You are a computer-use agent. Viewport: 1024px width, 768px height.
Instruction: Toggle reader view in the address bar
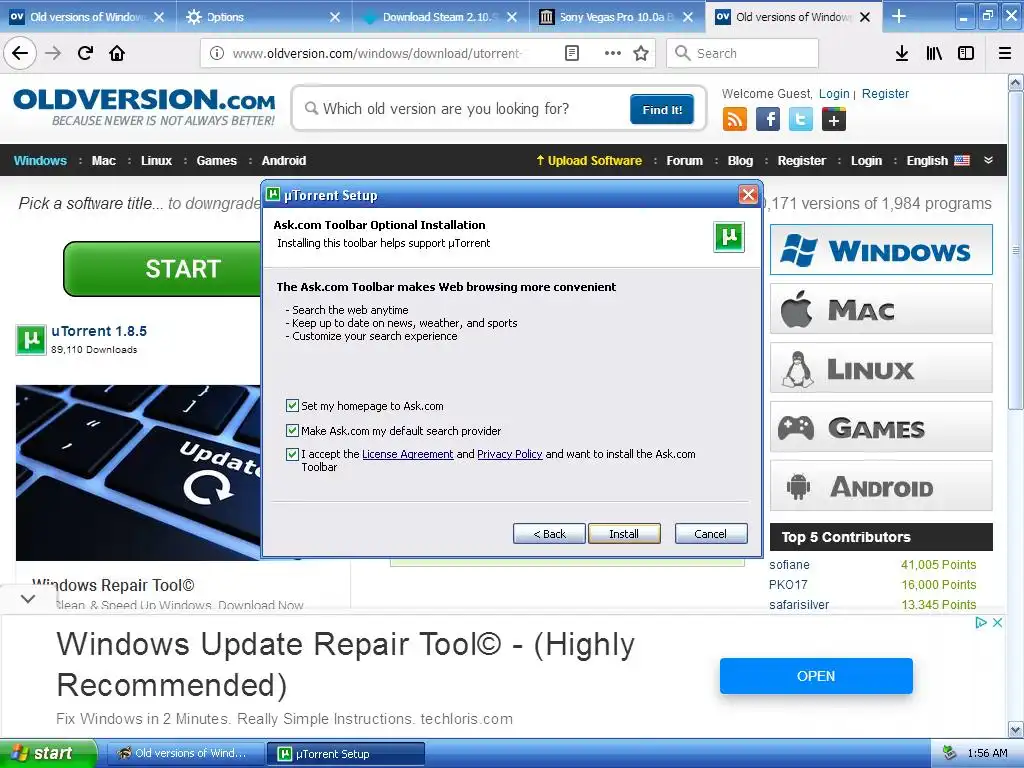click(571, 53)
